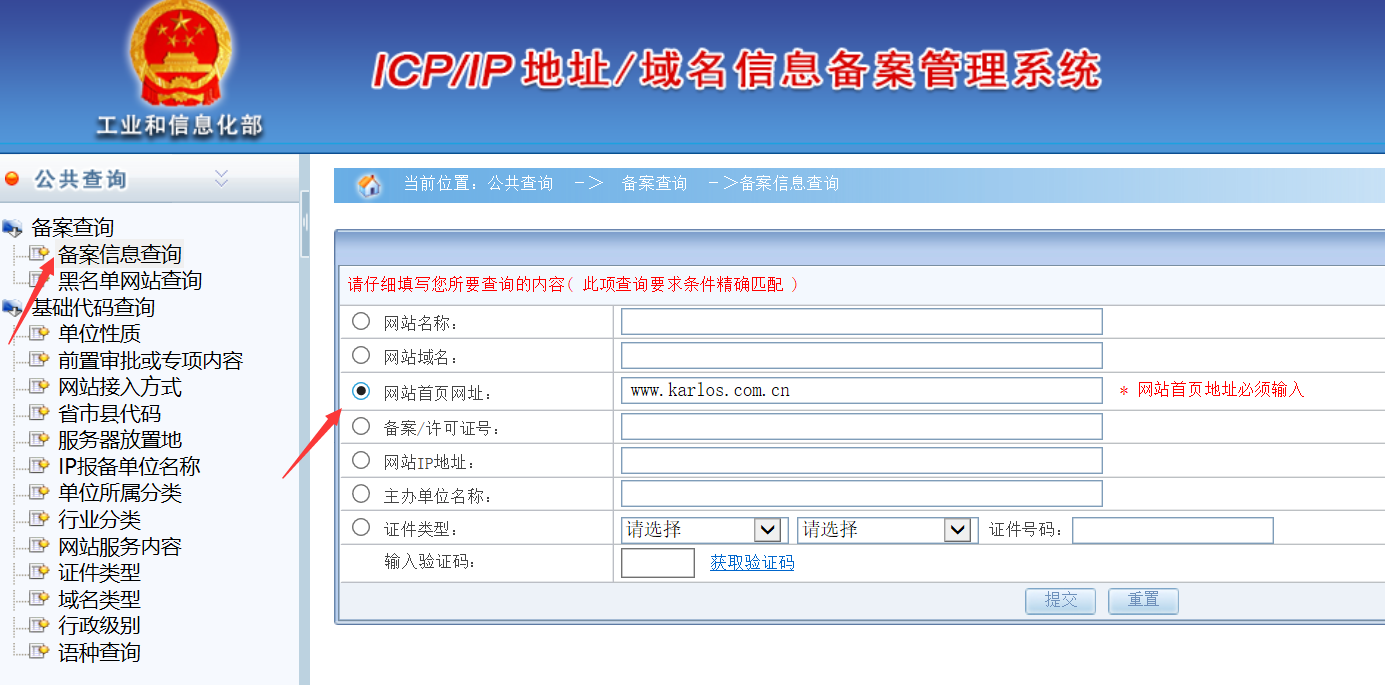
Task: Click the page icon beside 域名类型
Action: coord(39,599)
